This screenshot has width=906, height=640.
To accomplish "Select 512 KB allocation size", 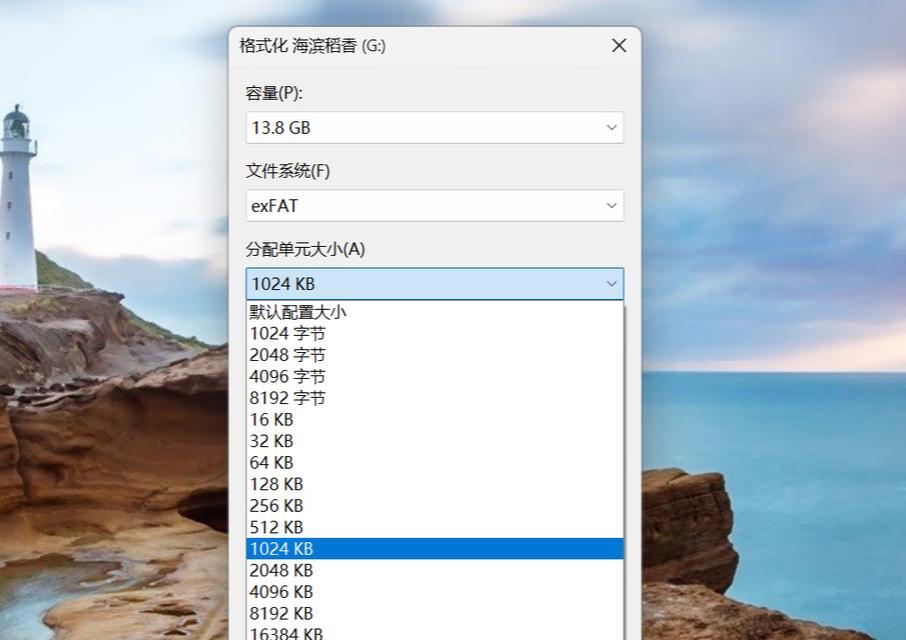I will [435, 527].
